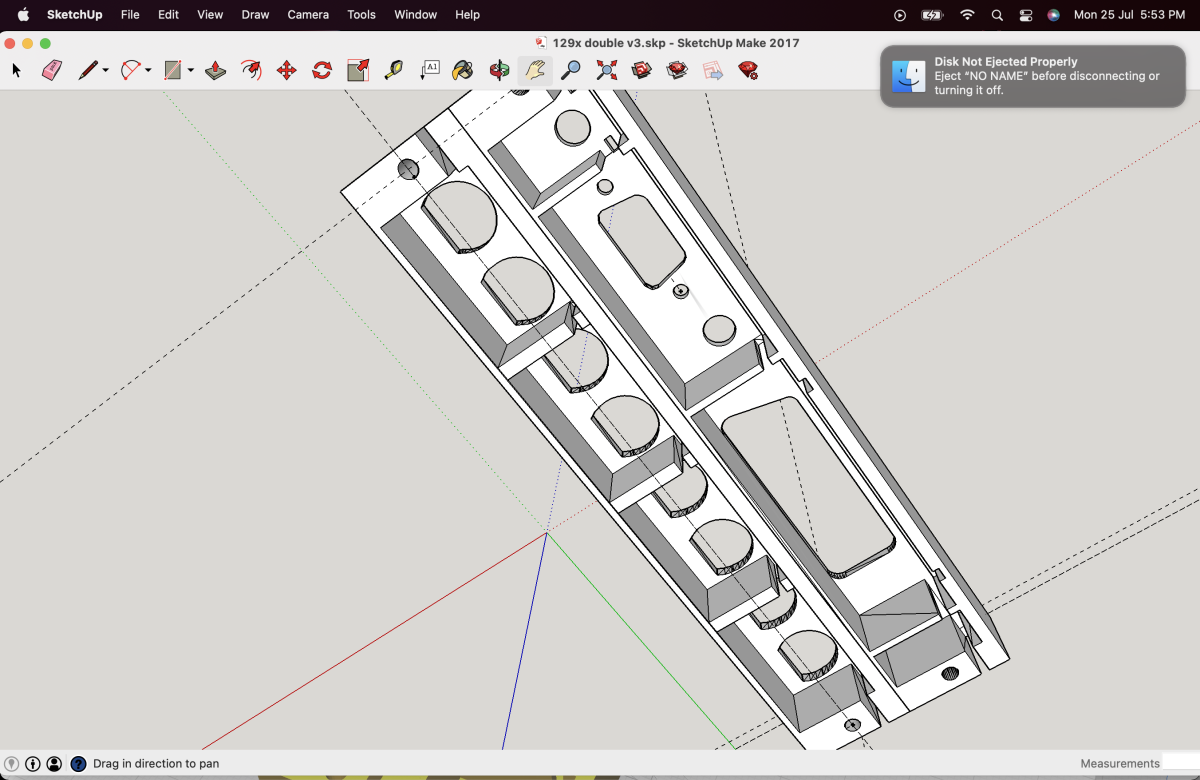The image size is (1200, 780).
Task: Click the Instructor help question icon
Action: [78, 764]
